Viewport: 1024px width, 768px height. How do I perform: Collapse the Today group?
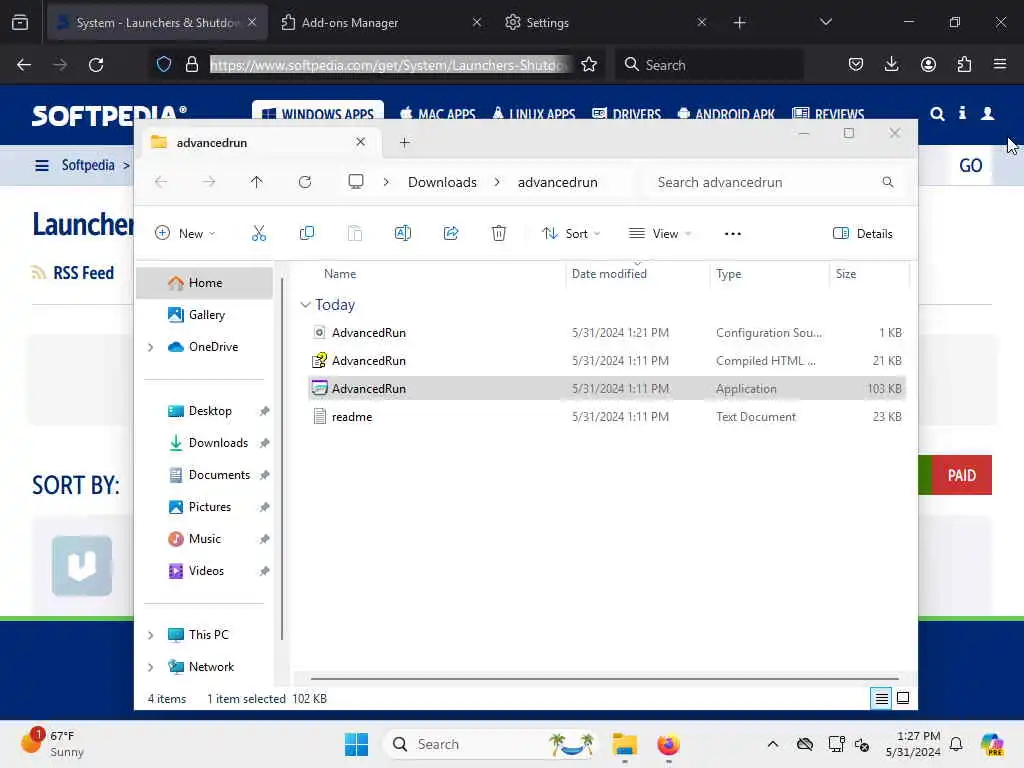coord(305,305)
